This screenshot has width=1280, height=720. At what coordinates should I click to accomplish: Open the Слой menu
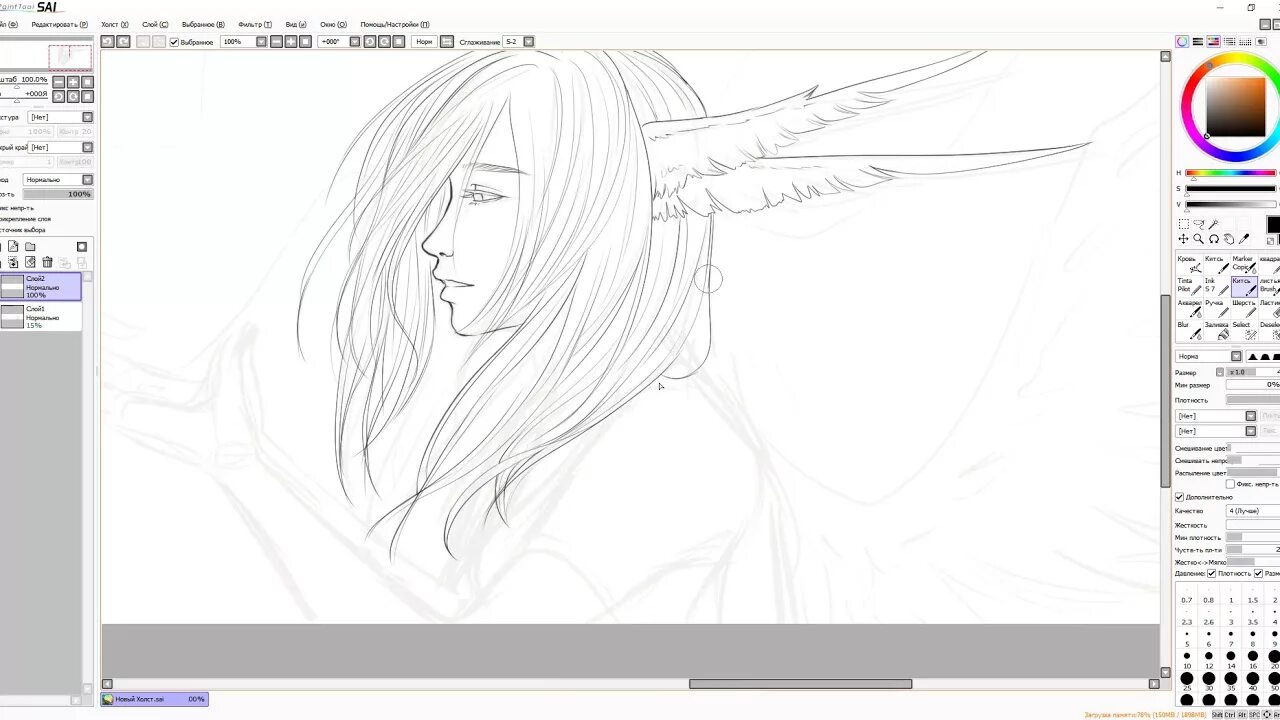[x=155, y=25]
